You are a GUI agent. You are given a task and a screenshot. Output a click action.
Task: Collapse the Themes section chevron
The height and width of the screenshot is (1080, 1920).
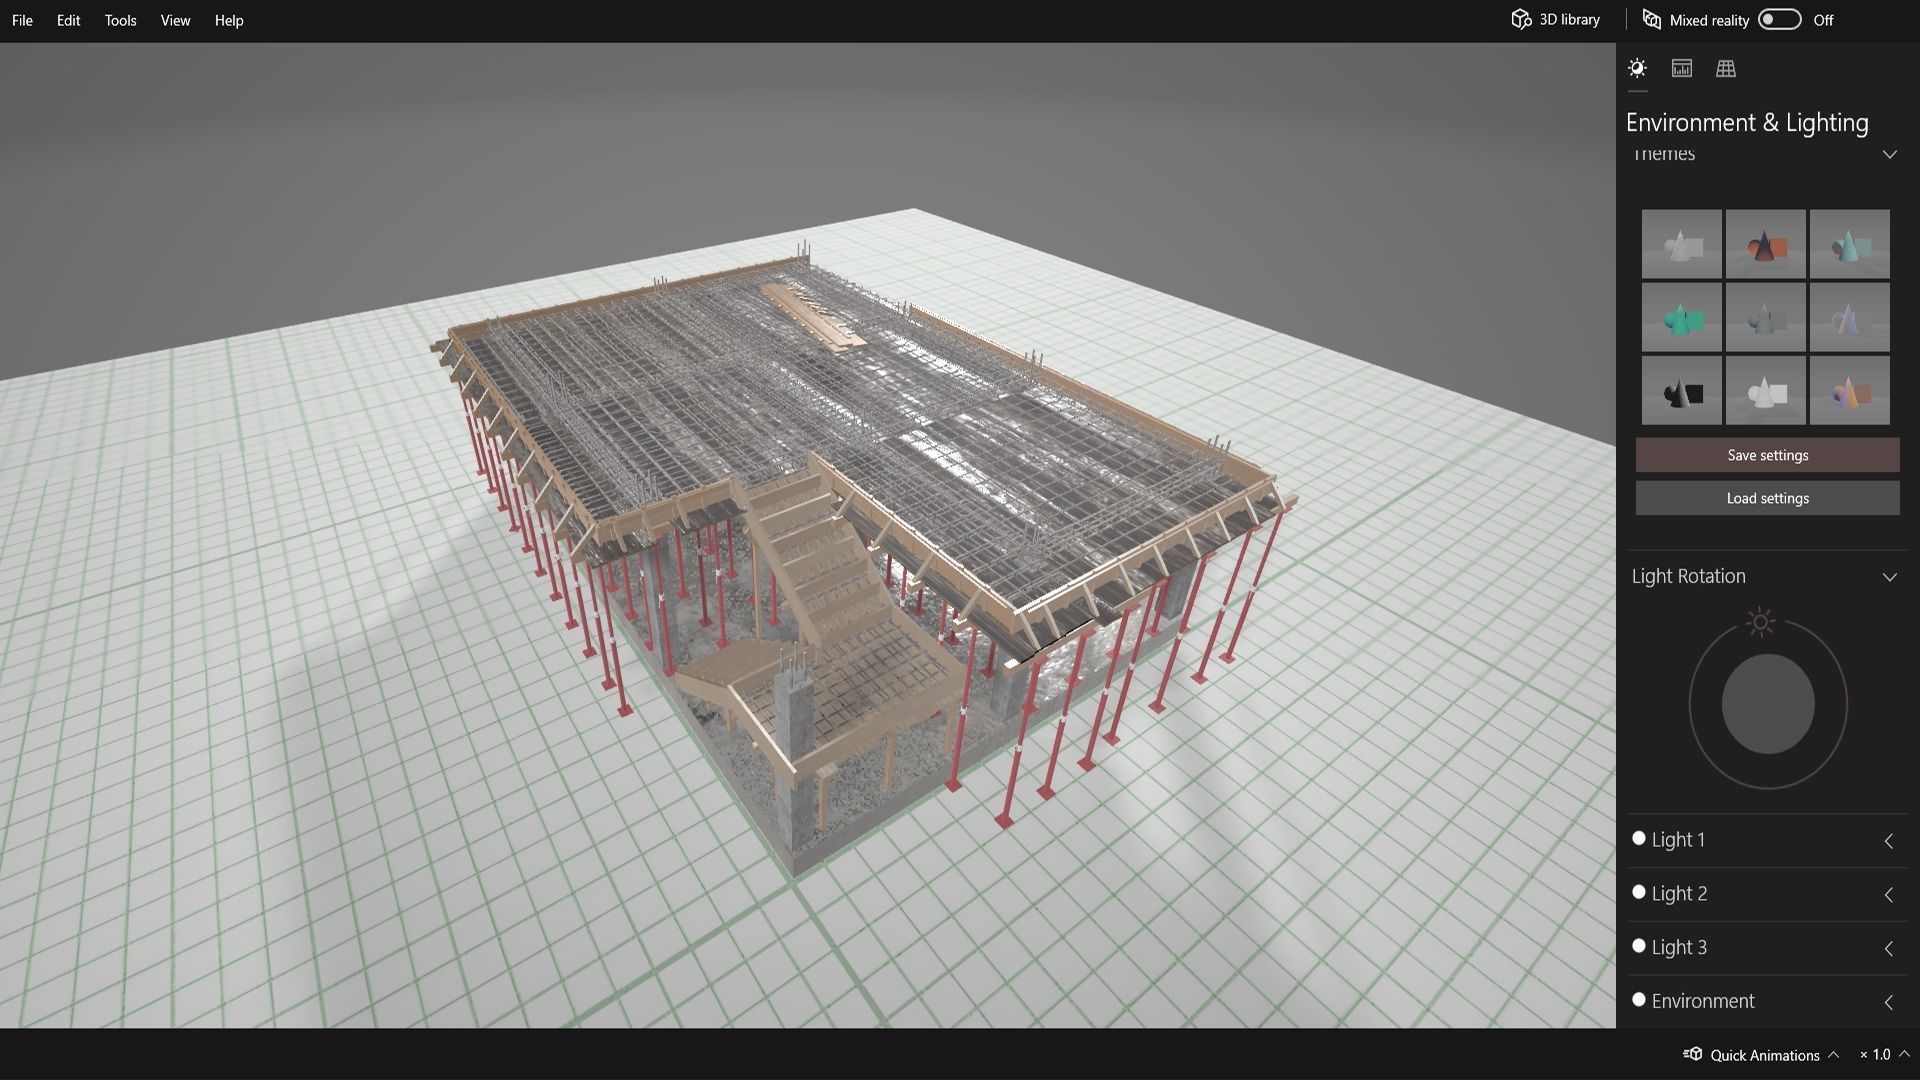pos(1889,154)
